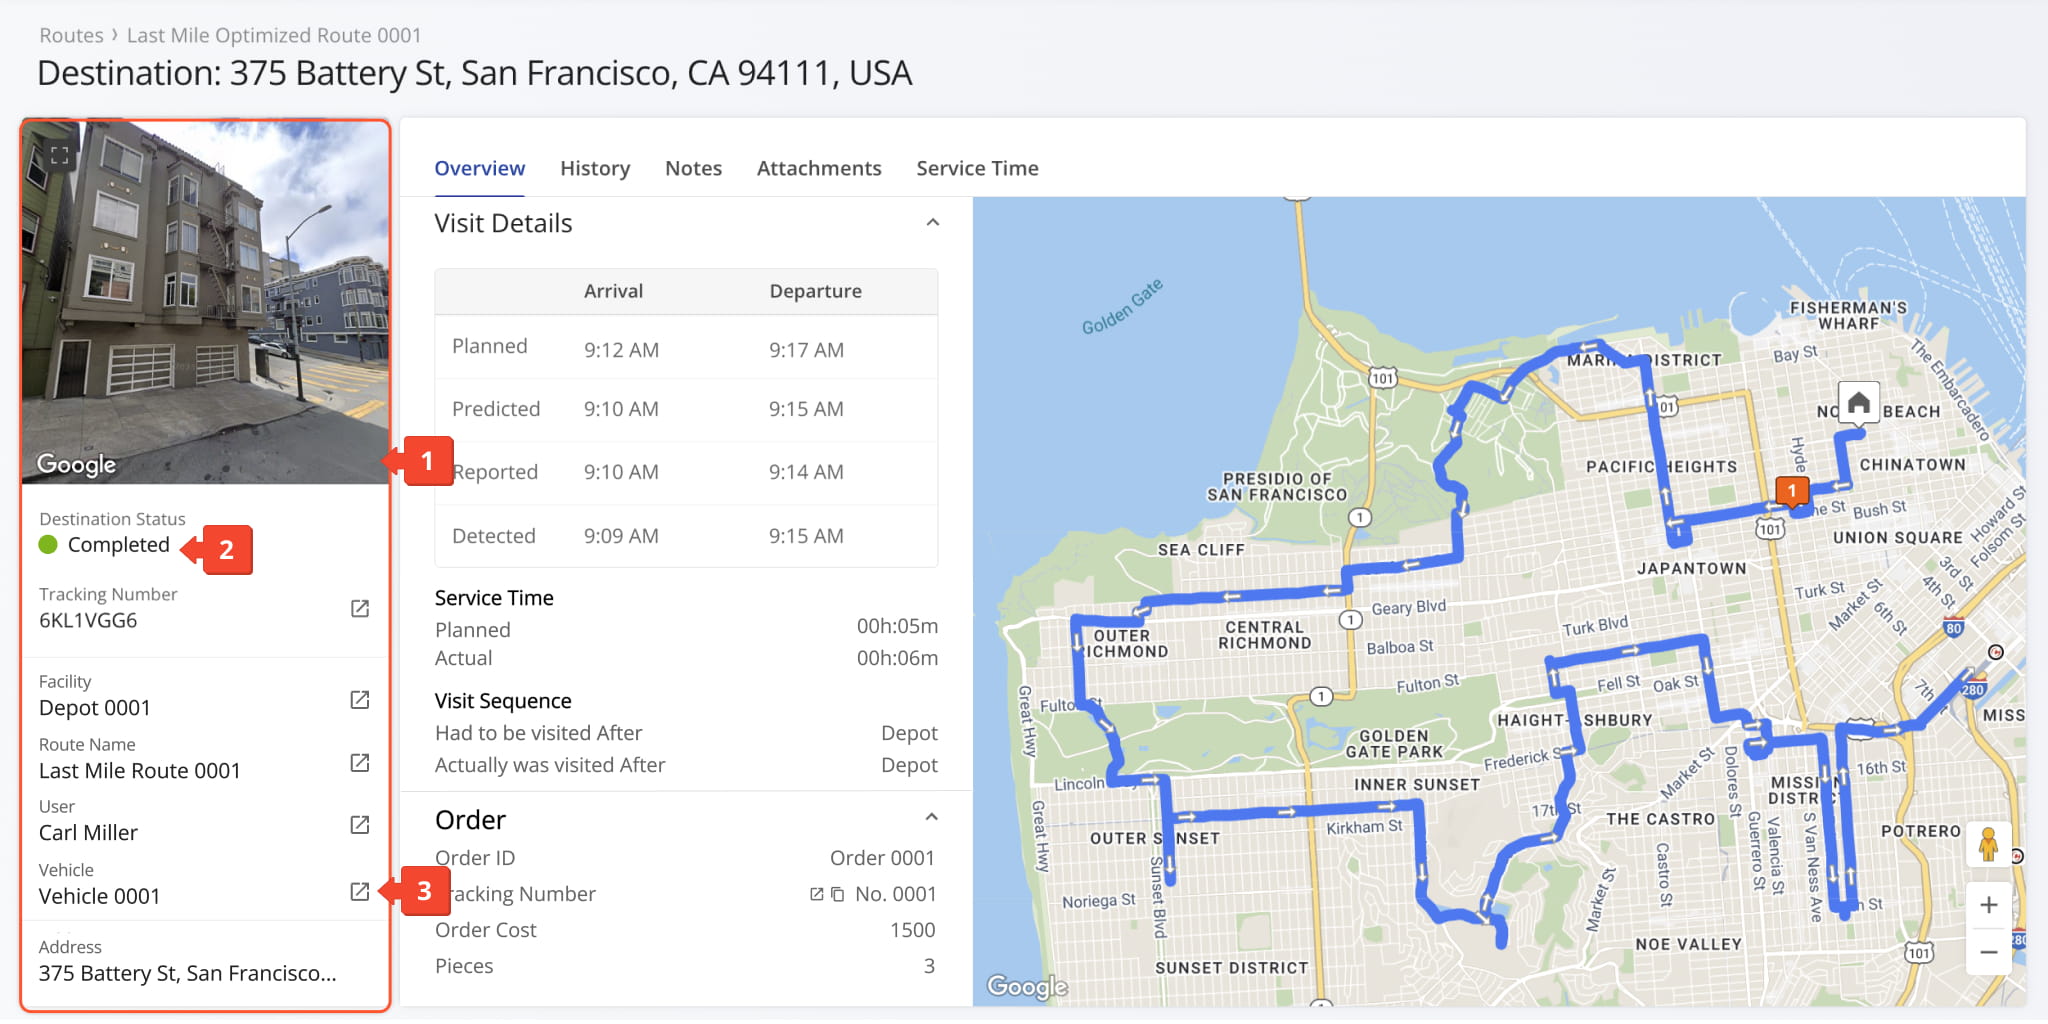Click the orange stop 1 map marker

[1792, 491]
